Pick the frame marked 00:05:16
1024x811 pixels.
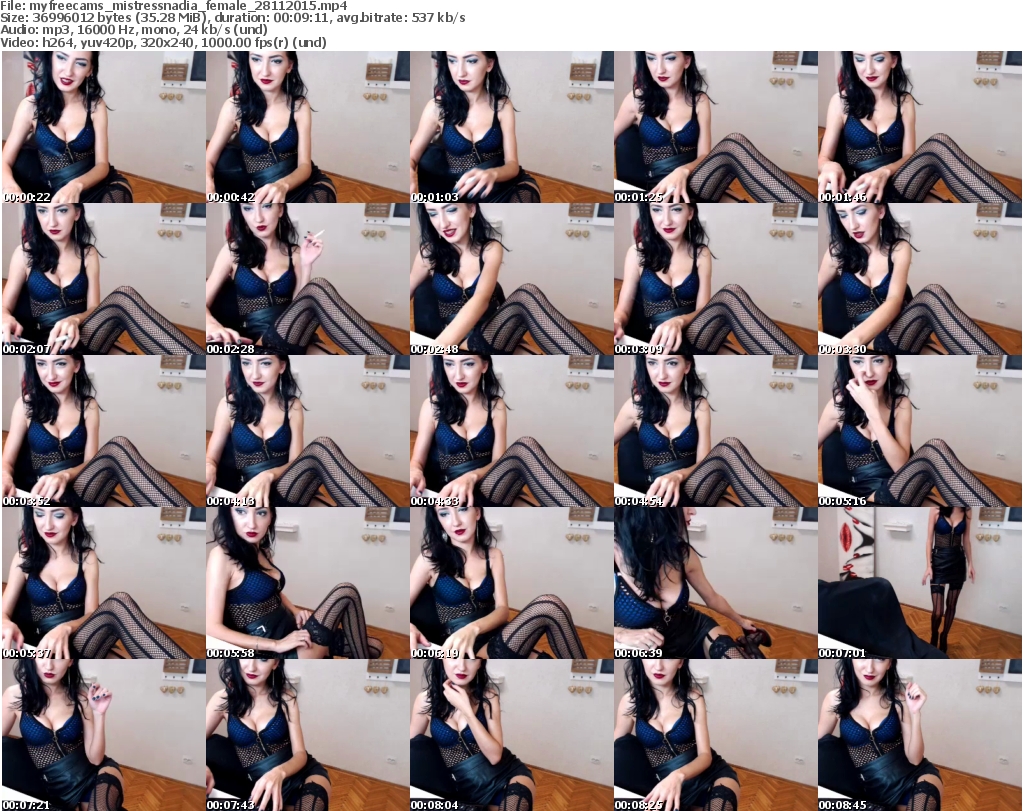tap(920, 431)
